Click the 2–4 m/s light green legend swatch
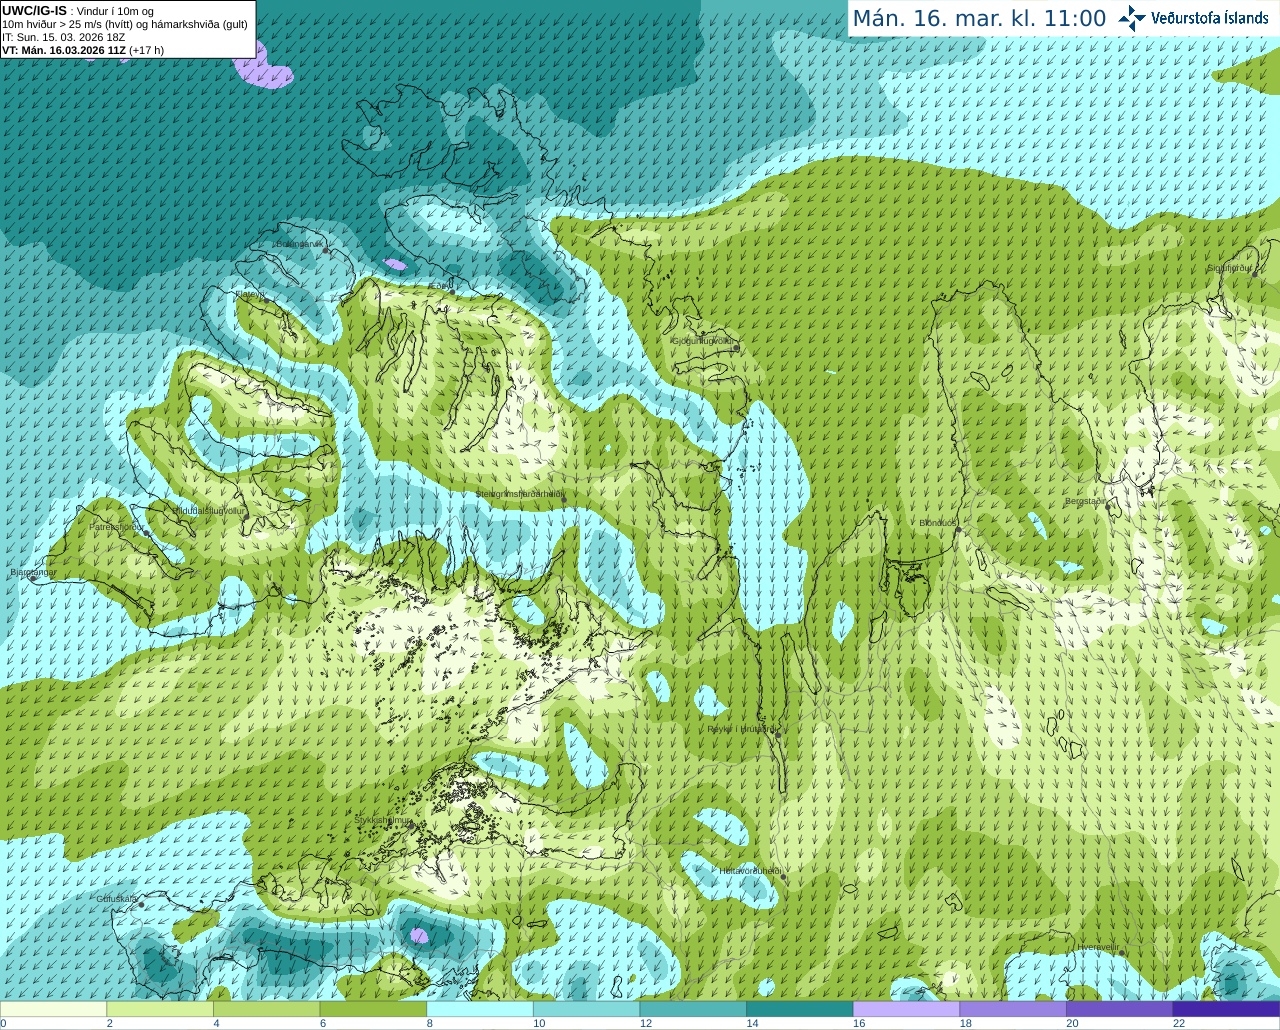Viewport: 1280px width, 1030px height. tap(160, 1009)
